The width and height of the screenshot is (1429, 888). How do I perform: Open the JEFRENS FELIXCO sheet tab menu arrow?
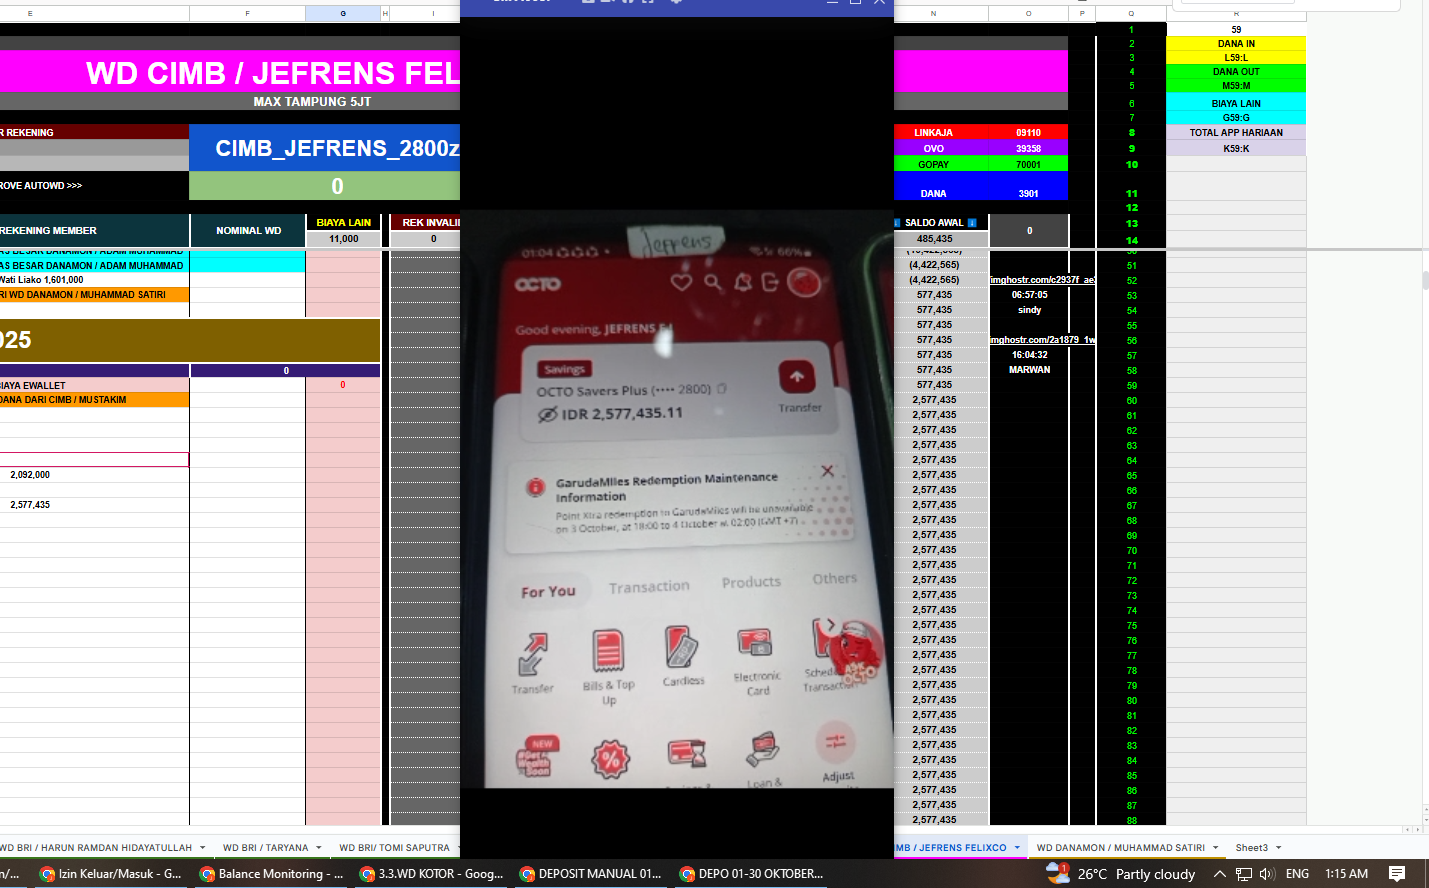point(1017,847)
